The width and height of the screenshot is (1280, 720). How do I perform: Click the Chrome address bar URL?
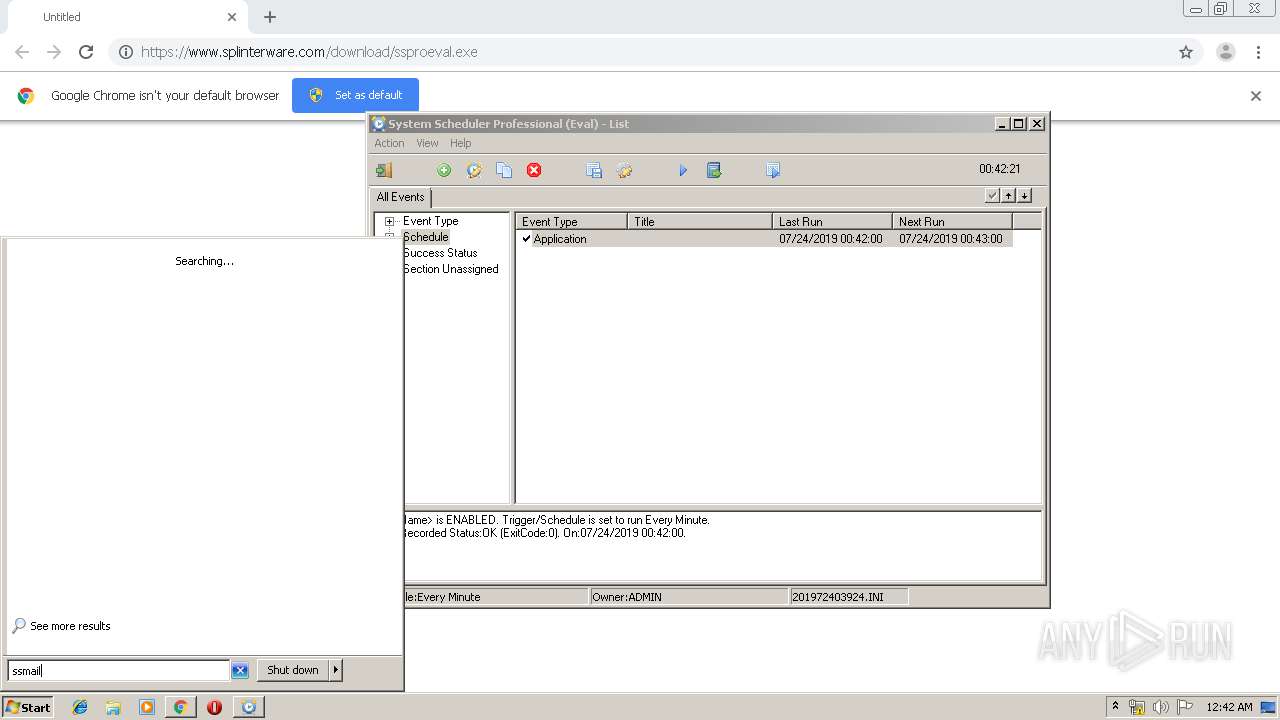[x=309, y=52]
